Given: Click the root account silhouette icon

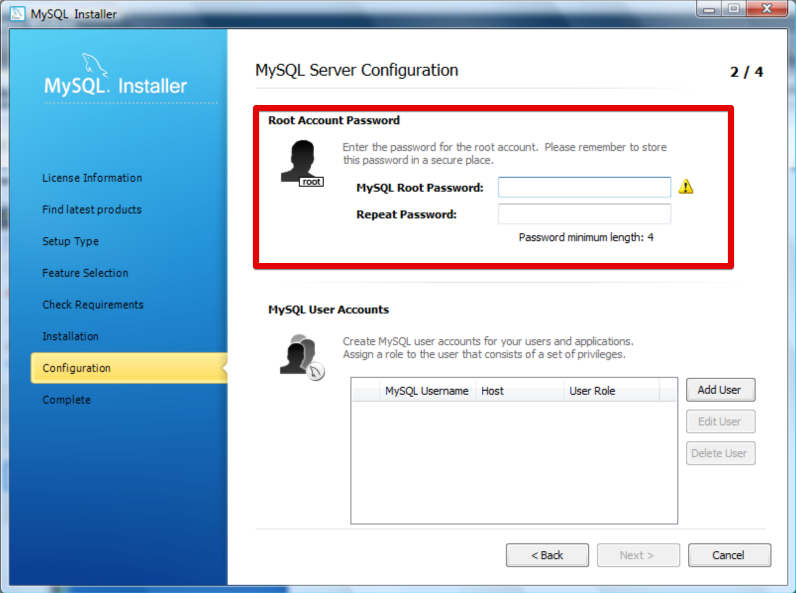Looking at the screenshot, I should (302, 163).
